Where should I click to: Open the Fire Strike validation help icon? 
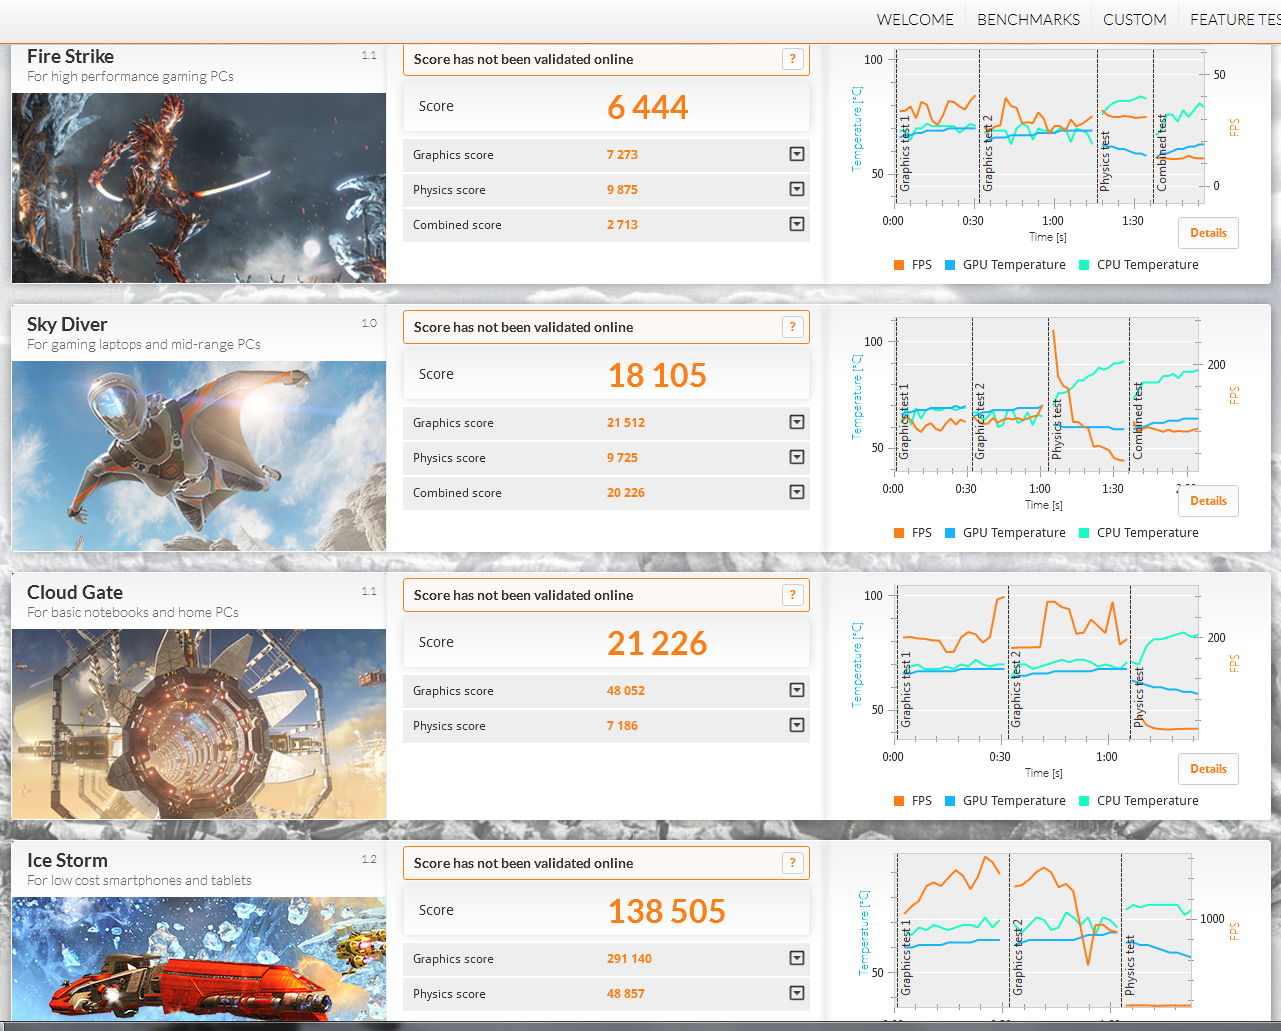(x=793, y=59)
